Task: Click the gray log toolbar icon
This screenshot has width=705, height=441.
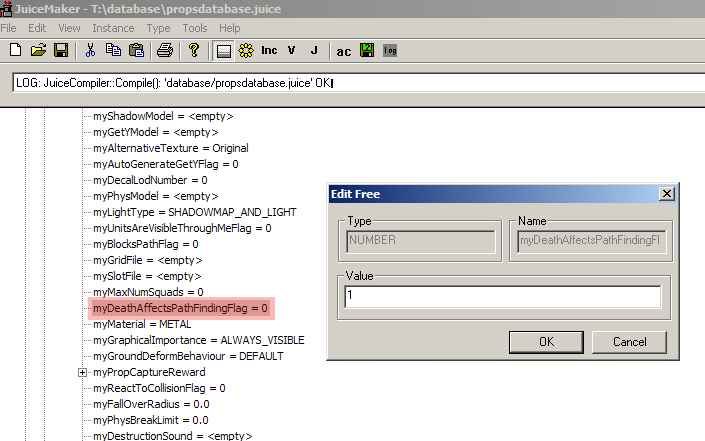Action: (x=390, y=50)
